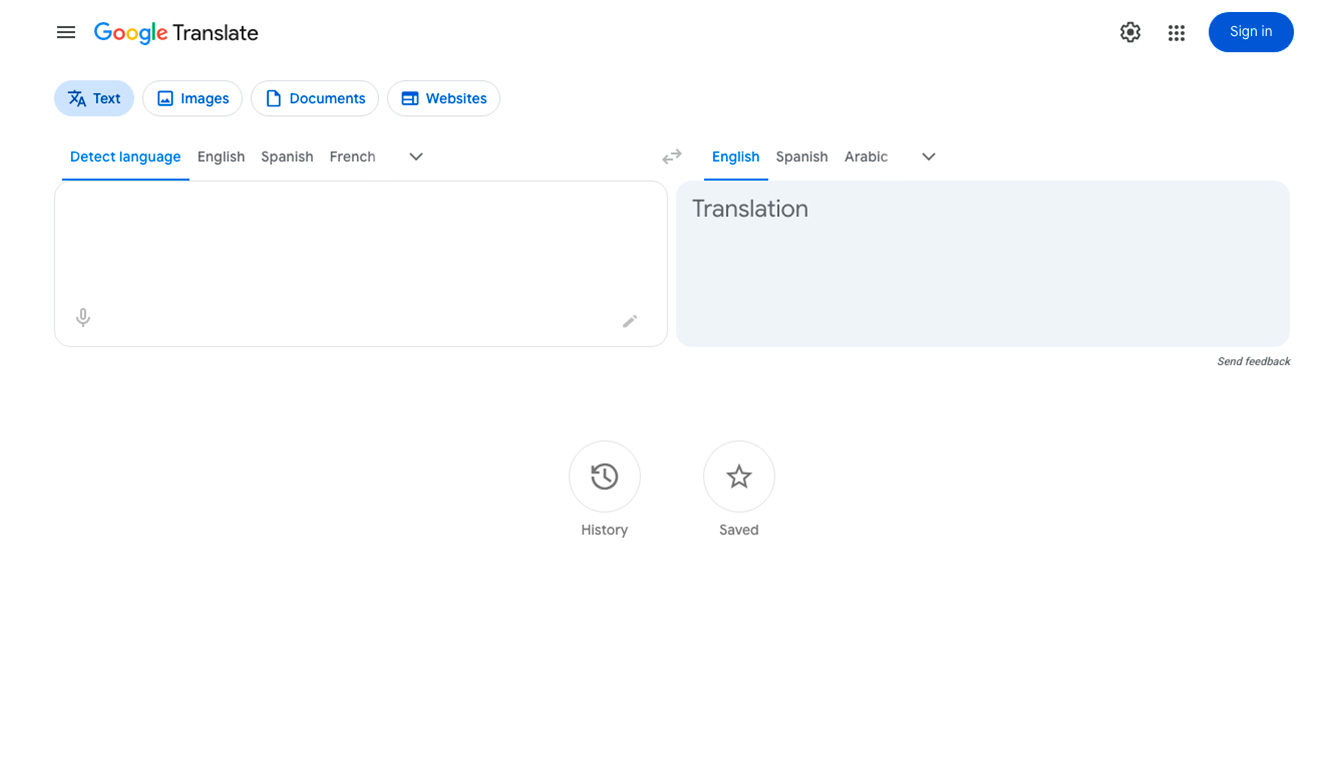
Task: Click inside the source text box
Action: click(x=360, y=240)
